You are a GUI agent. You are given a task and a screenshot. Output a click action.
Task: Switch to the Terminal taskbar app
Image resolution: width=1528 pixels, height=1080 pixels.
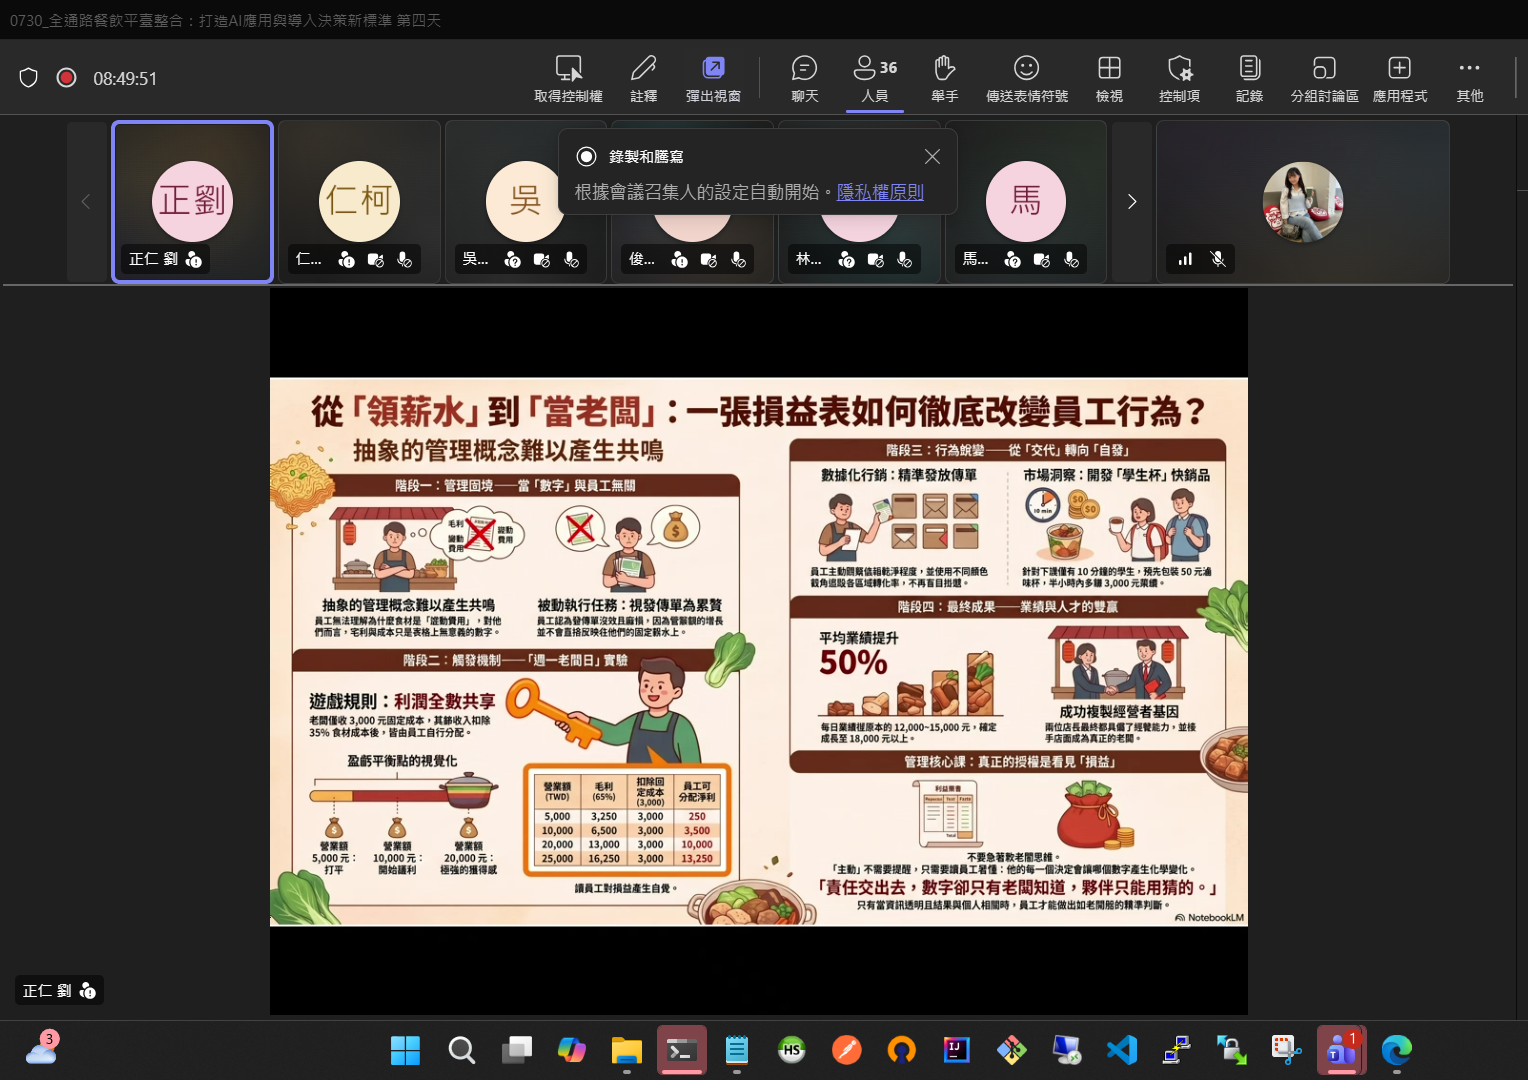point(682,1050)
